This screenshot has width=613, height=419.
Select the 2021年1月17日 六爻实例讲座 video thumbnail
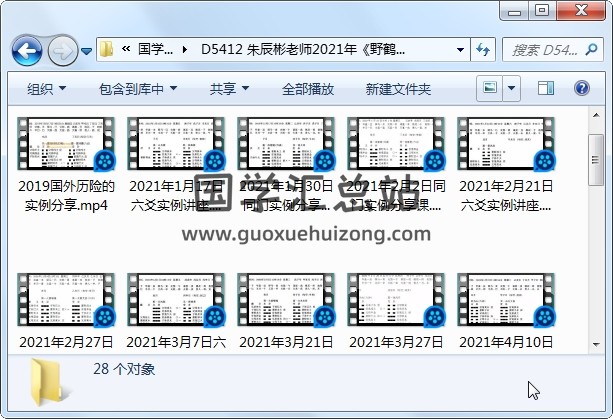pyautogui.click(x=176, y=143)
